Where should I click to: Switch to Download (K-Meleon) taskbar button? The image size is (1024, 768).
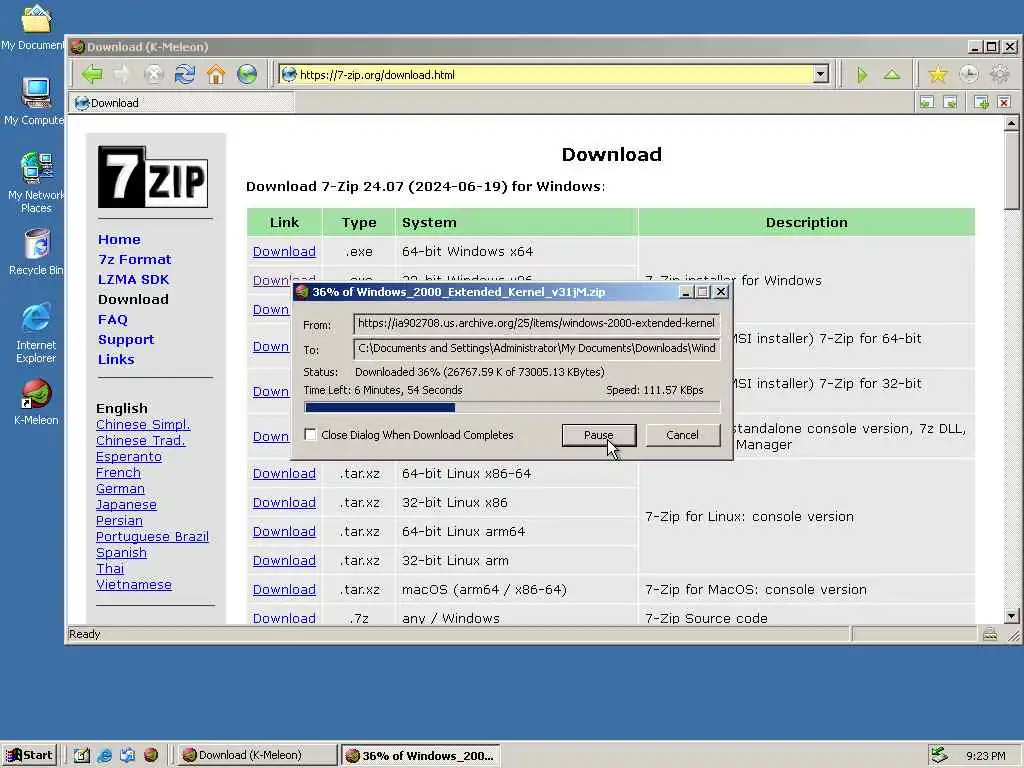click(x=257, y=755)
